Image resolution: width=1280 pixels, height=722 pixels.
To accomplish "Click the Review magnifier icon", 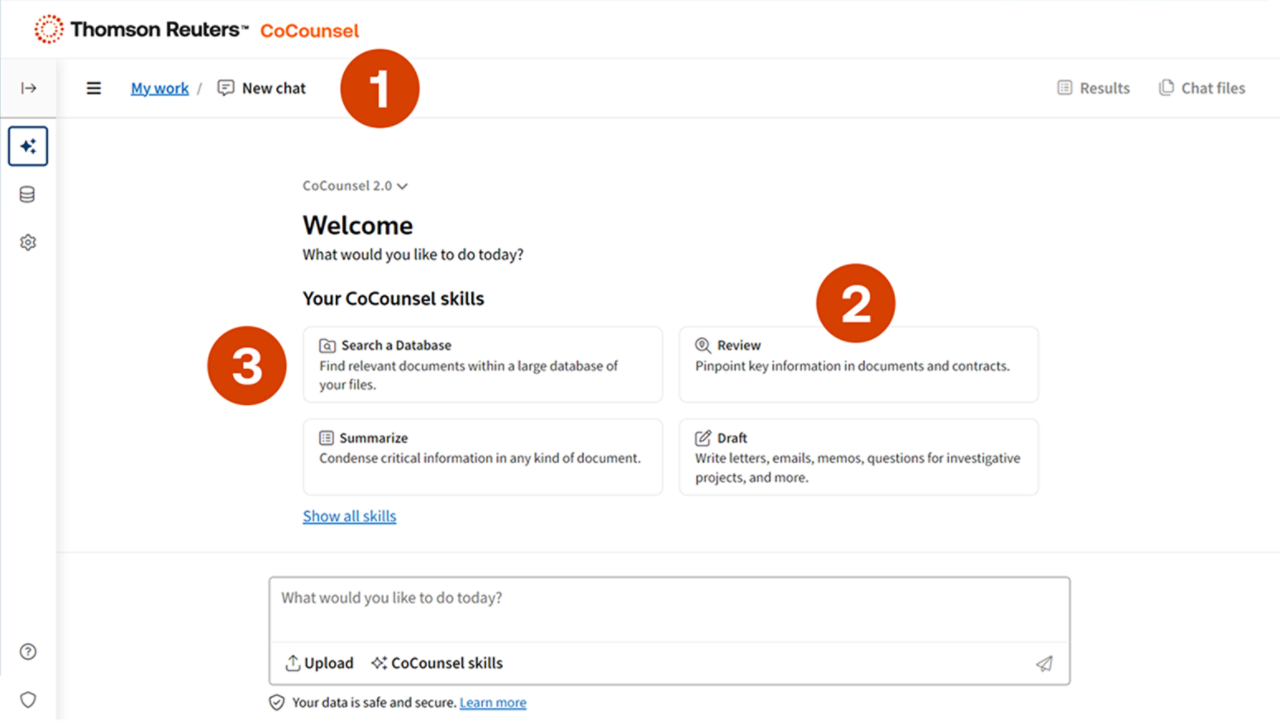I will click(x=703, y=346).
